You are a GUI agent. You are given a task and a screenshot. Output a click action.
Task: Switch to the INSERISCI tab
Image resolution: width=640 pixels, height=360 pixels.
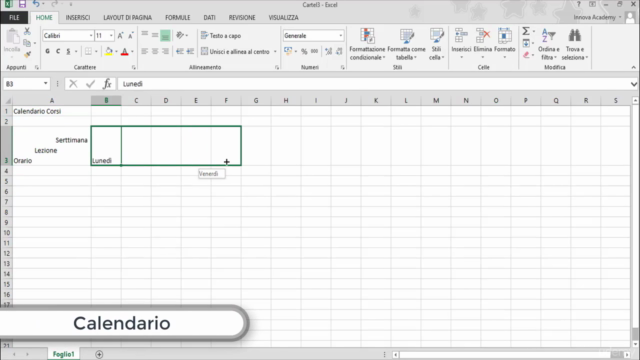pyautogui.click(x=78, y=18)
